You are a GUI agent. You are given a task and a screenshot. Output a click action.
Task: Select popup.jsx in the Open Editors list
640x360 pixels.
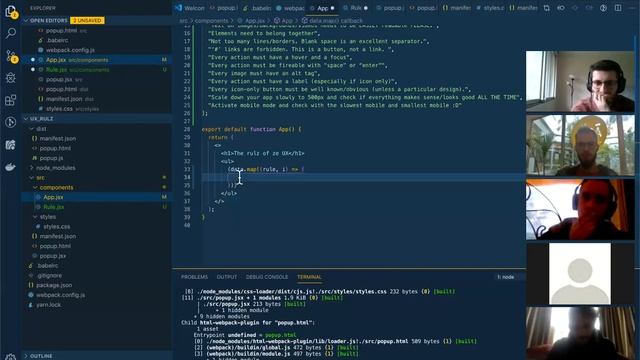[59, 80]
